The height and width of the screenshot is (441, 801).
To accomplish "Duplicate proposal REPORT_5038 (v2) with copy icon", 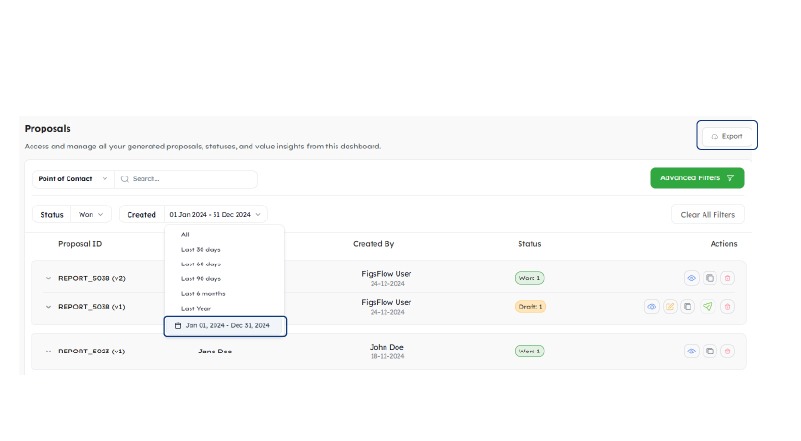I will (710, 278).
